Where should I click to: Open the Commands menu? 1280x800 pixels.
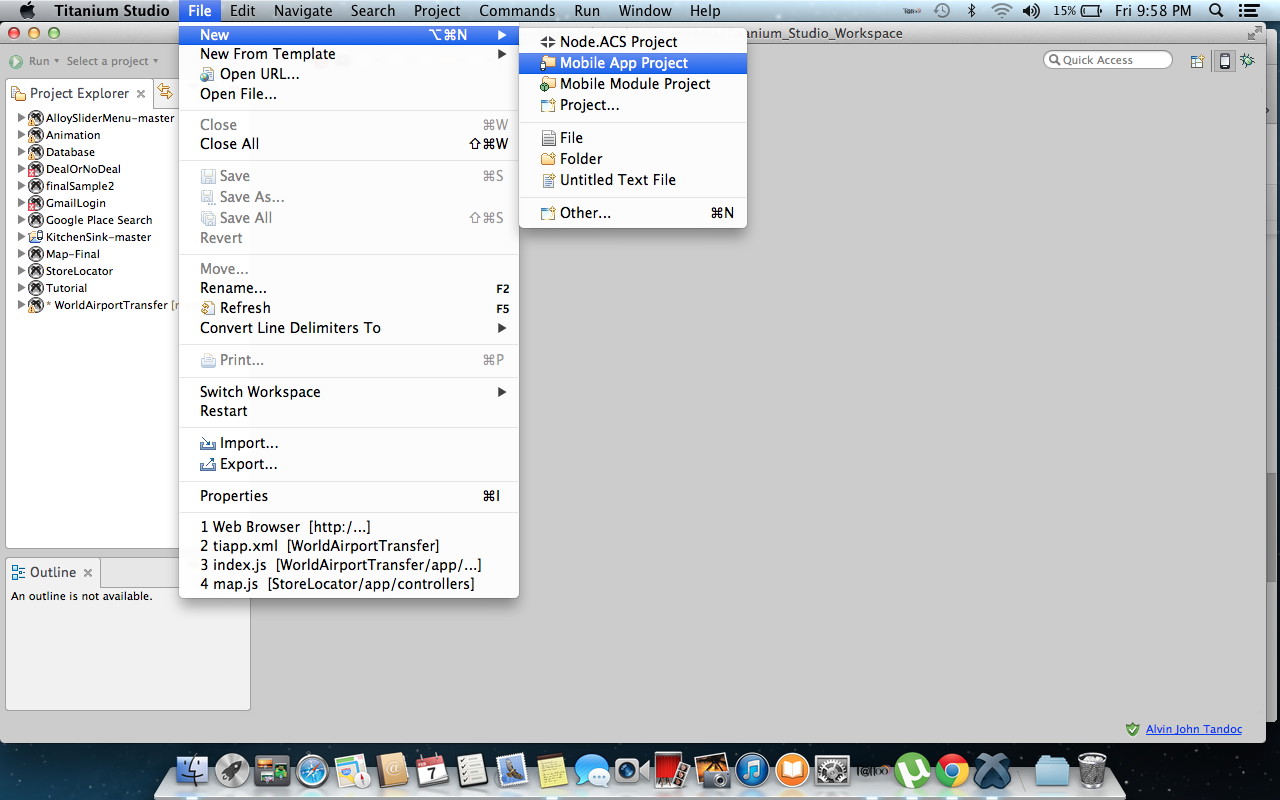point(517,11)
